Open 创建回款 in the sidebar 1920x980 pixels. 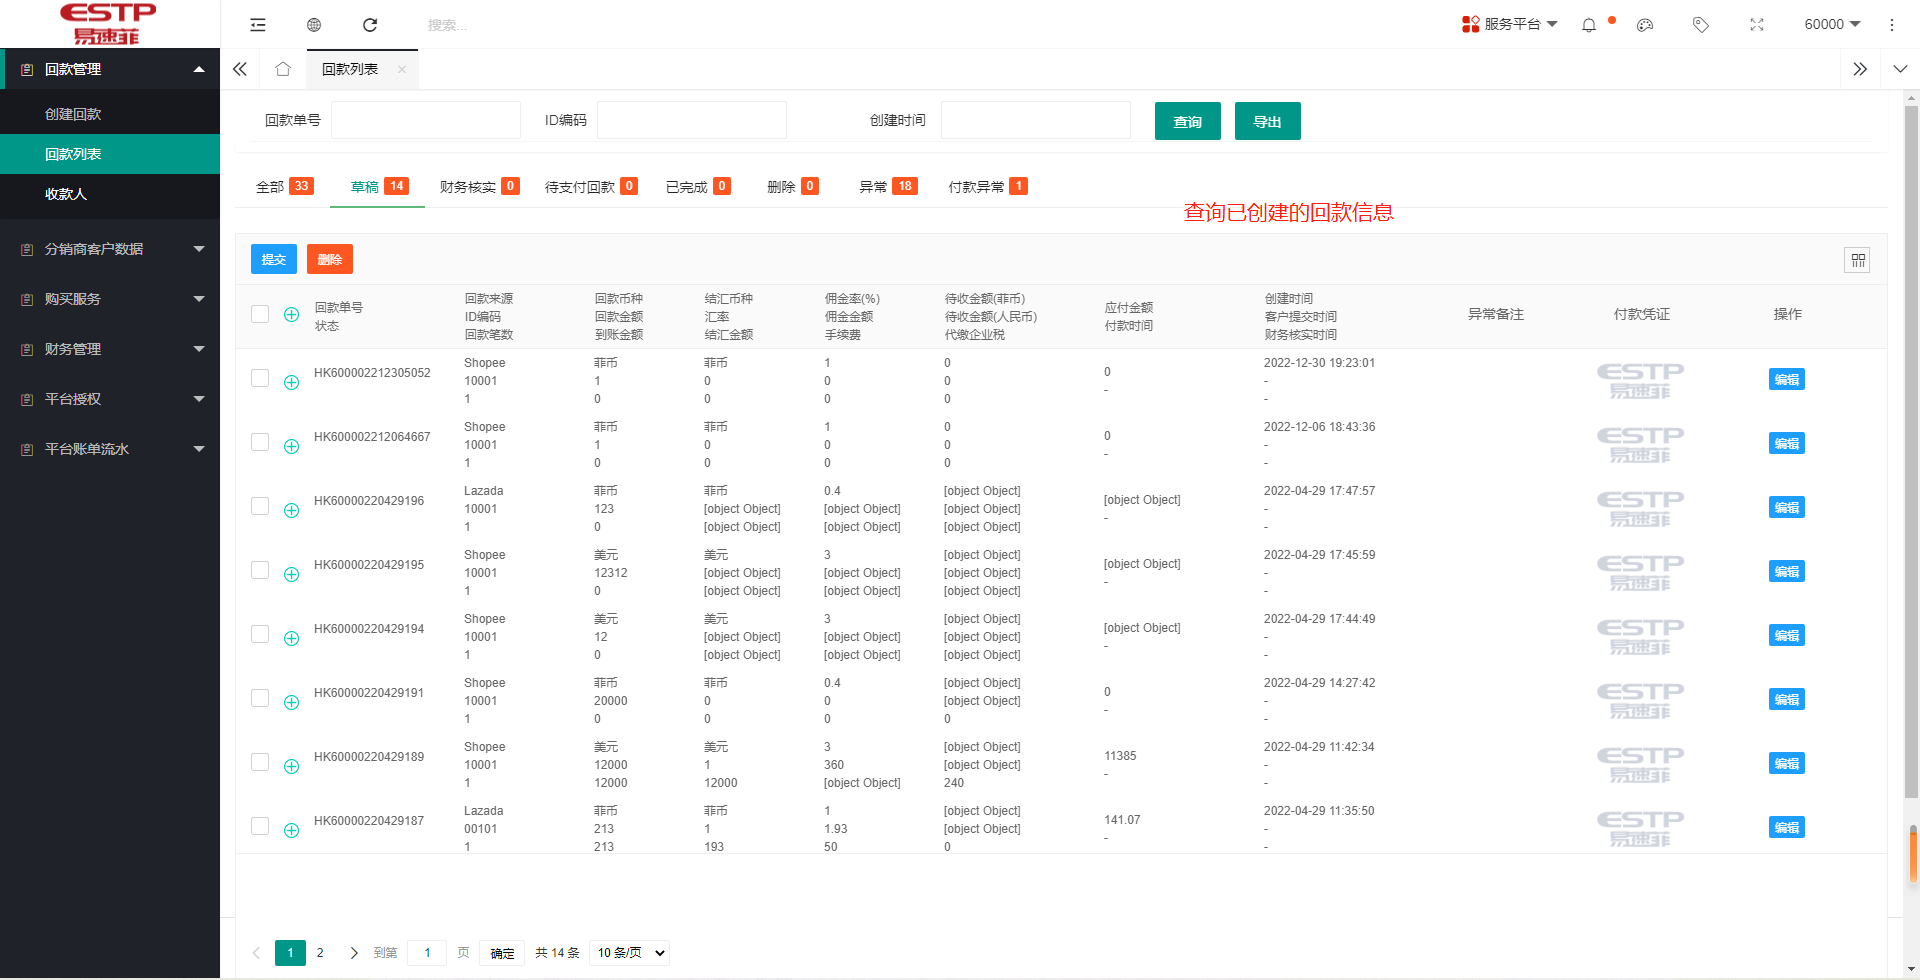pyautogui.click(x=73, y=114)
